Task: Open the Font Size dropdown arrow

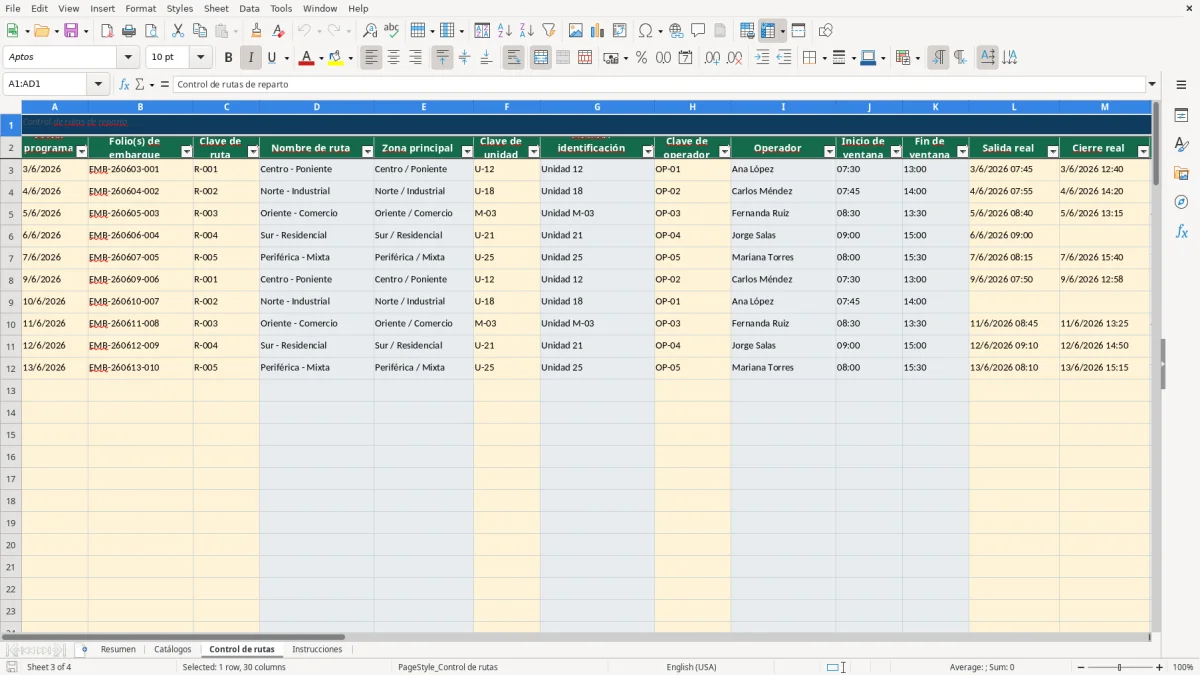Action: pos(200,58)
